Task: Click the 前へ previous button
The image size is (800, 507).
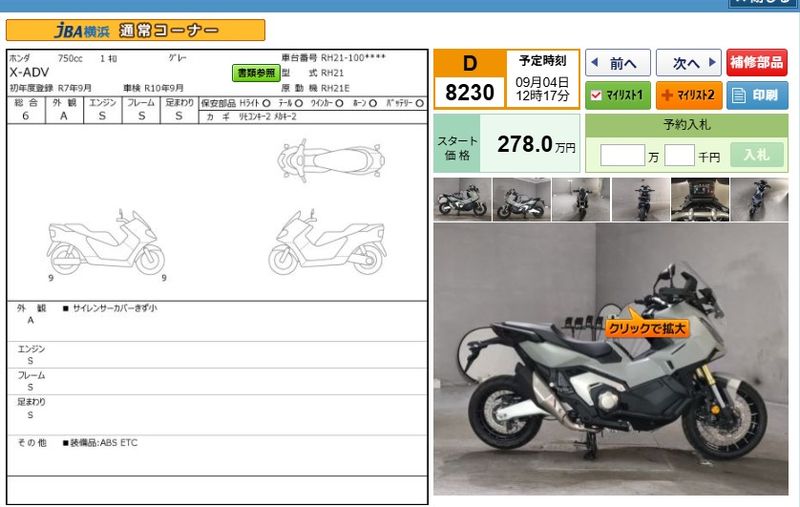Action: [617, 63]
